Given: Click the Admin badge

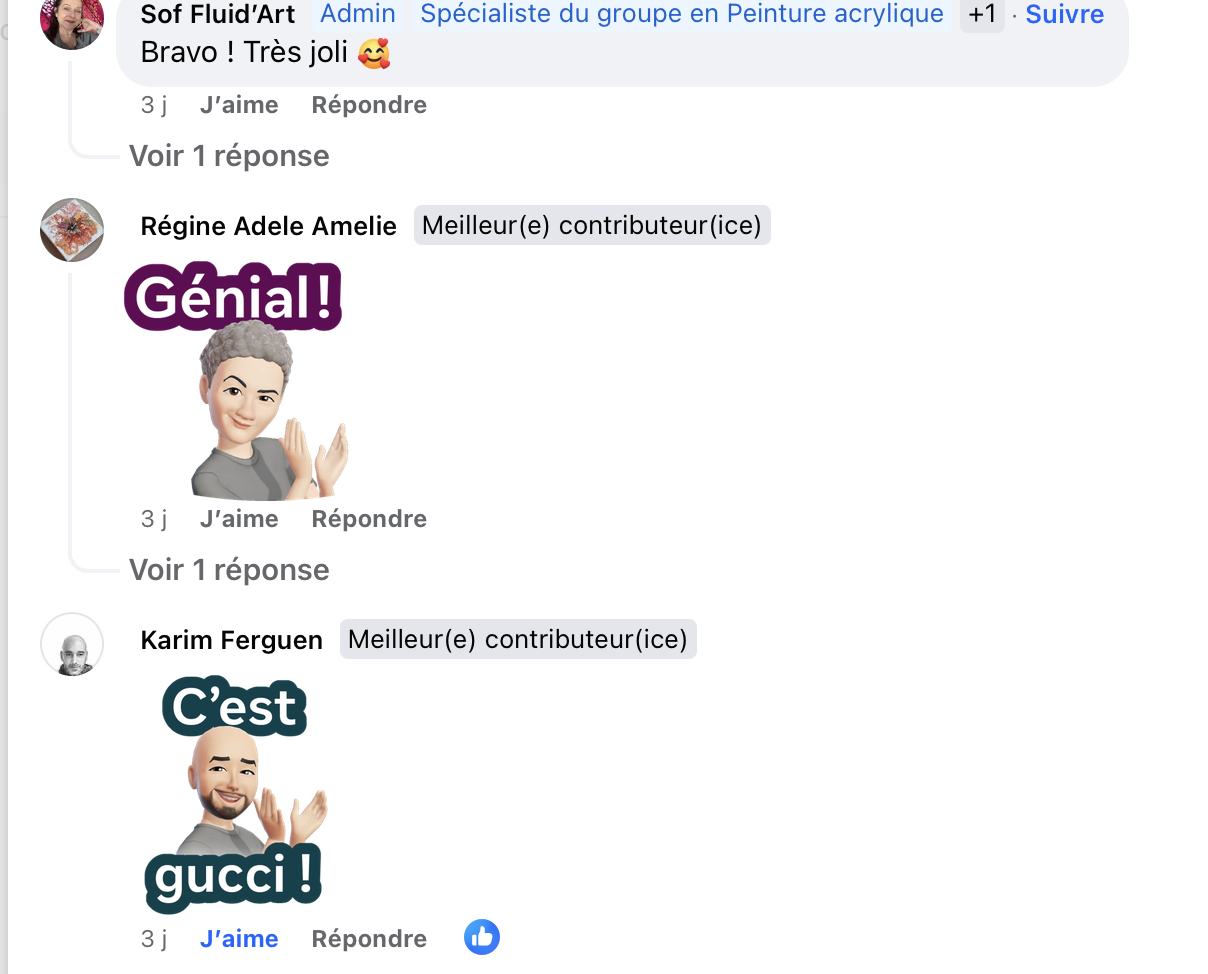Looking at the screenshot, I should [x=357, y=14].
